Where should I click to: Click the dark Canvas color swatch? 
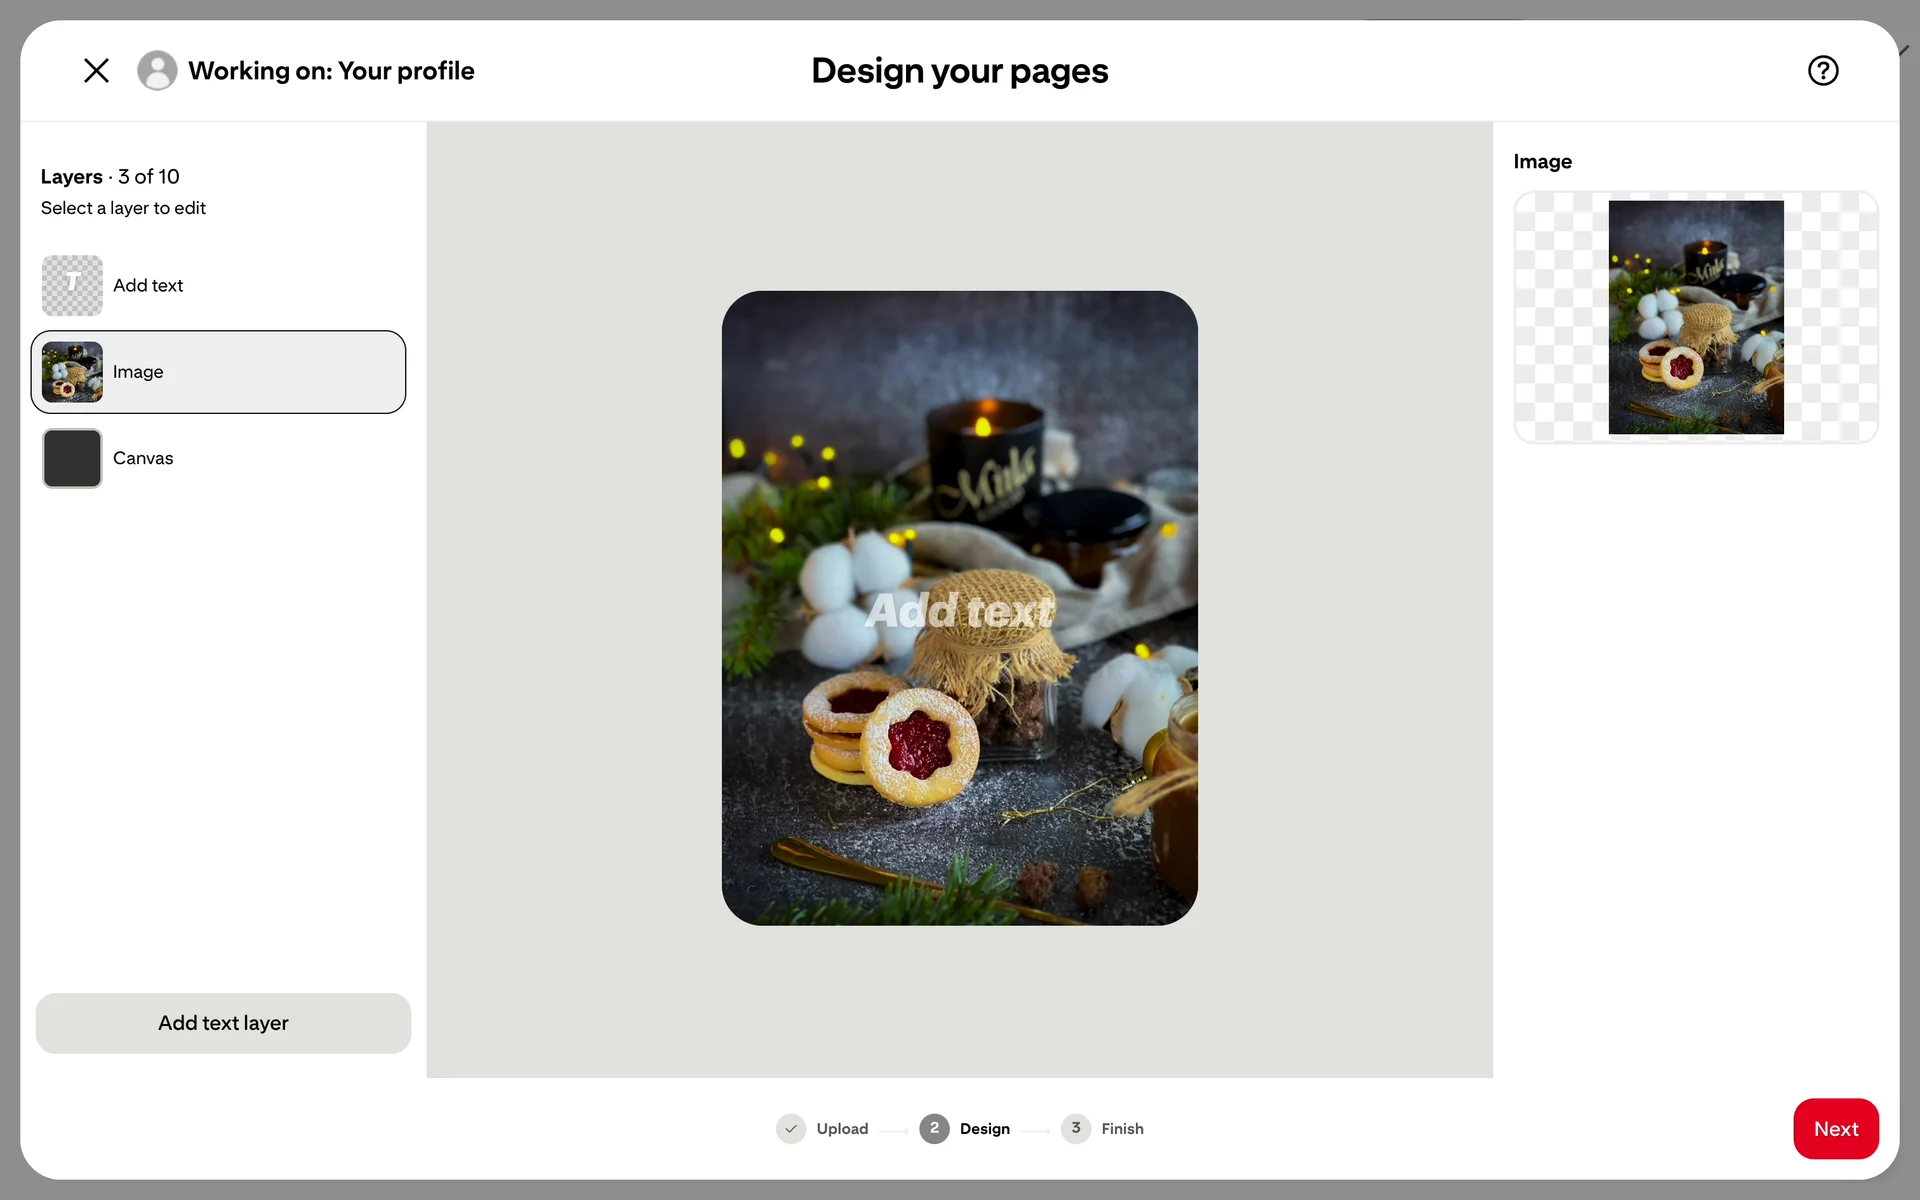tap(72, 458)
